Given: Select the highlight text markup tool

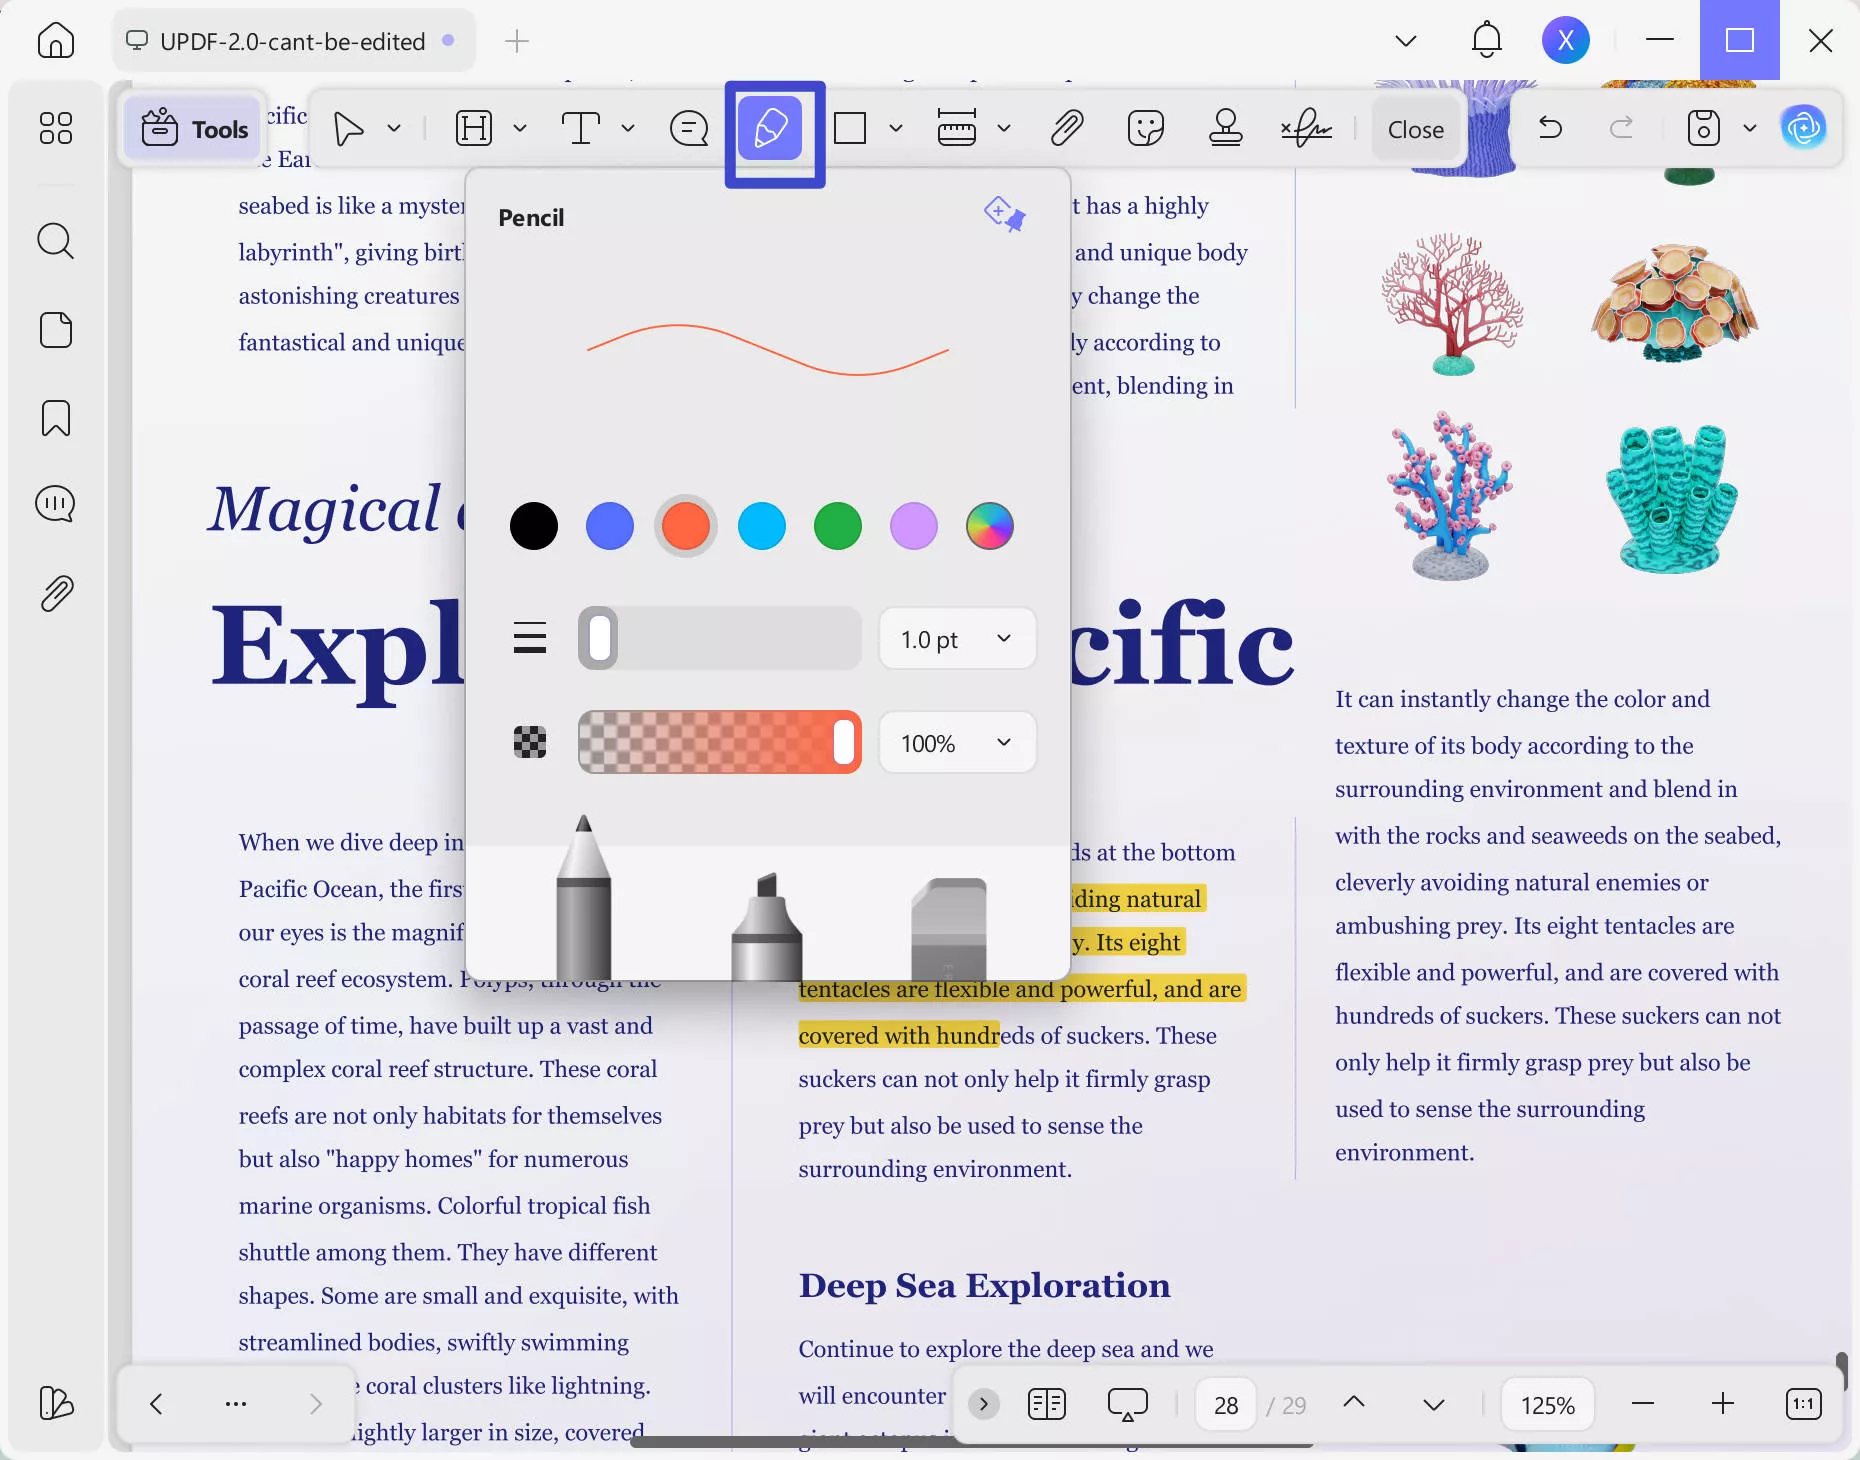Looking at the screenshot, I should pyautogui.click(x=474, y=129).
